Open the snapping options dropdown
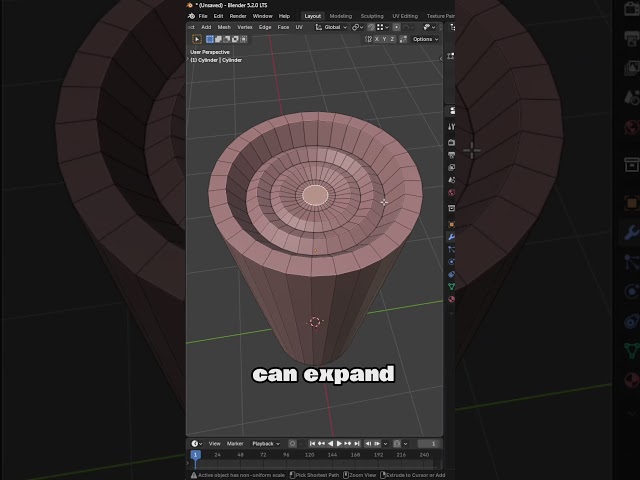The height and width of the screenshot is (480, 640). coord(382,27)
